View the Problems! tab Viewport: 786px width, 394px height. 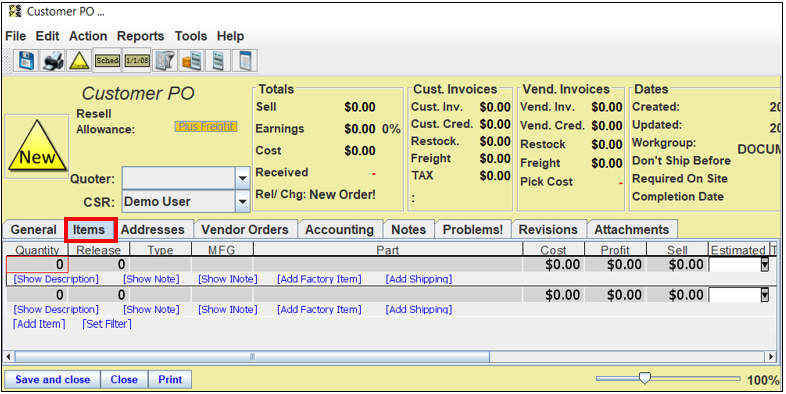coord(473,230)
